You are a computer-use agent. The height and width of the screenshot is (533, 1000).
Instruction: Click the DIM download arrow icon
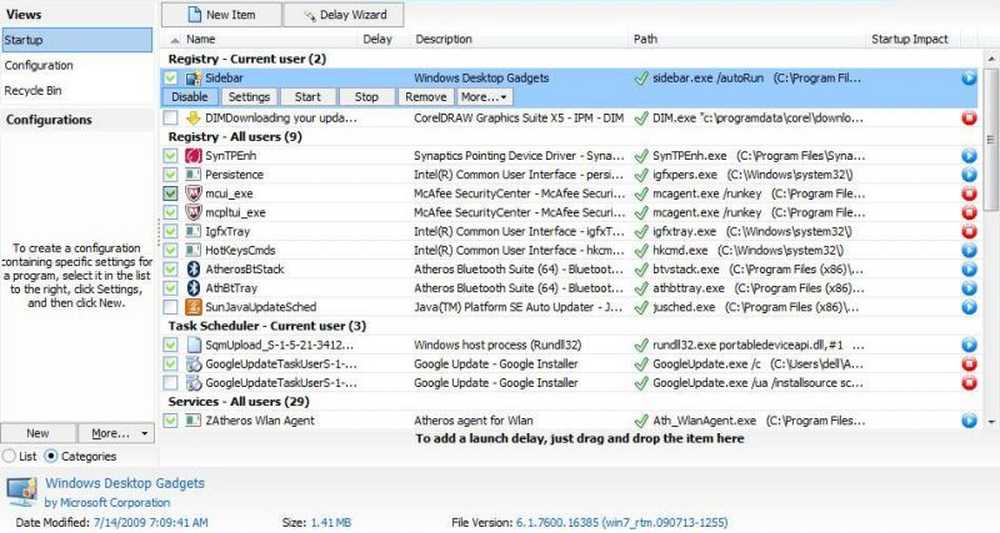[x=193, y=118]
